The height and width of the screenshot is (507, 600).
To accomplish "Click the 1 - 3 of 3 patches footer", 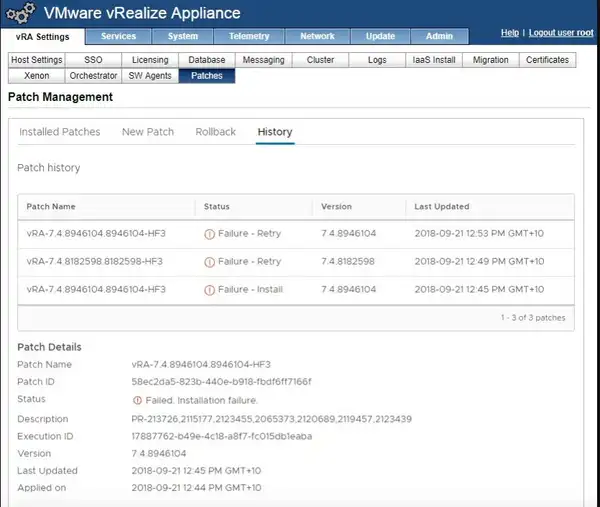I will click(x=533, y=318).
